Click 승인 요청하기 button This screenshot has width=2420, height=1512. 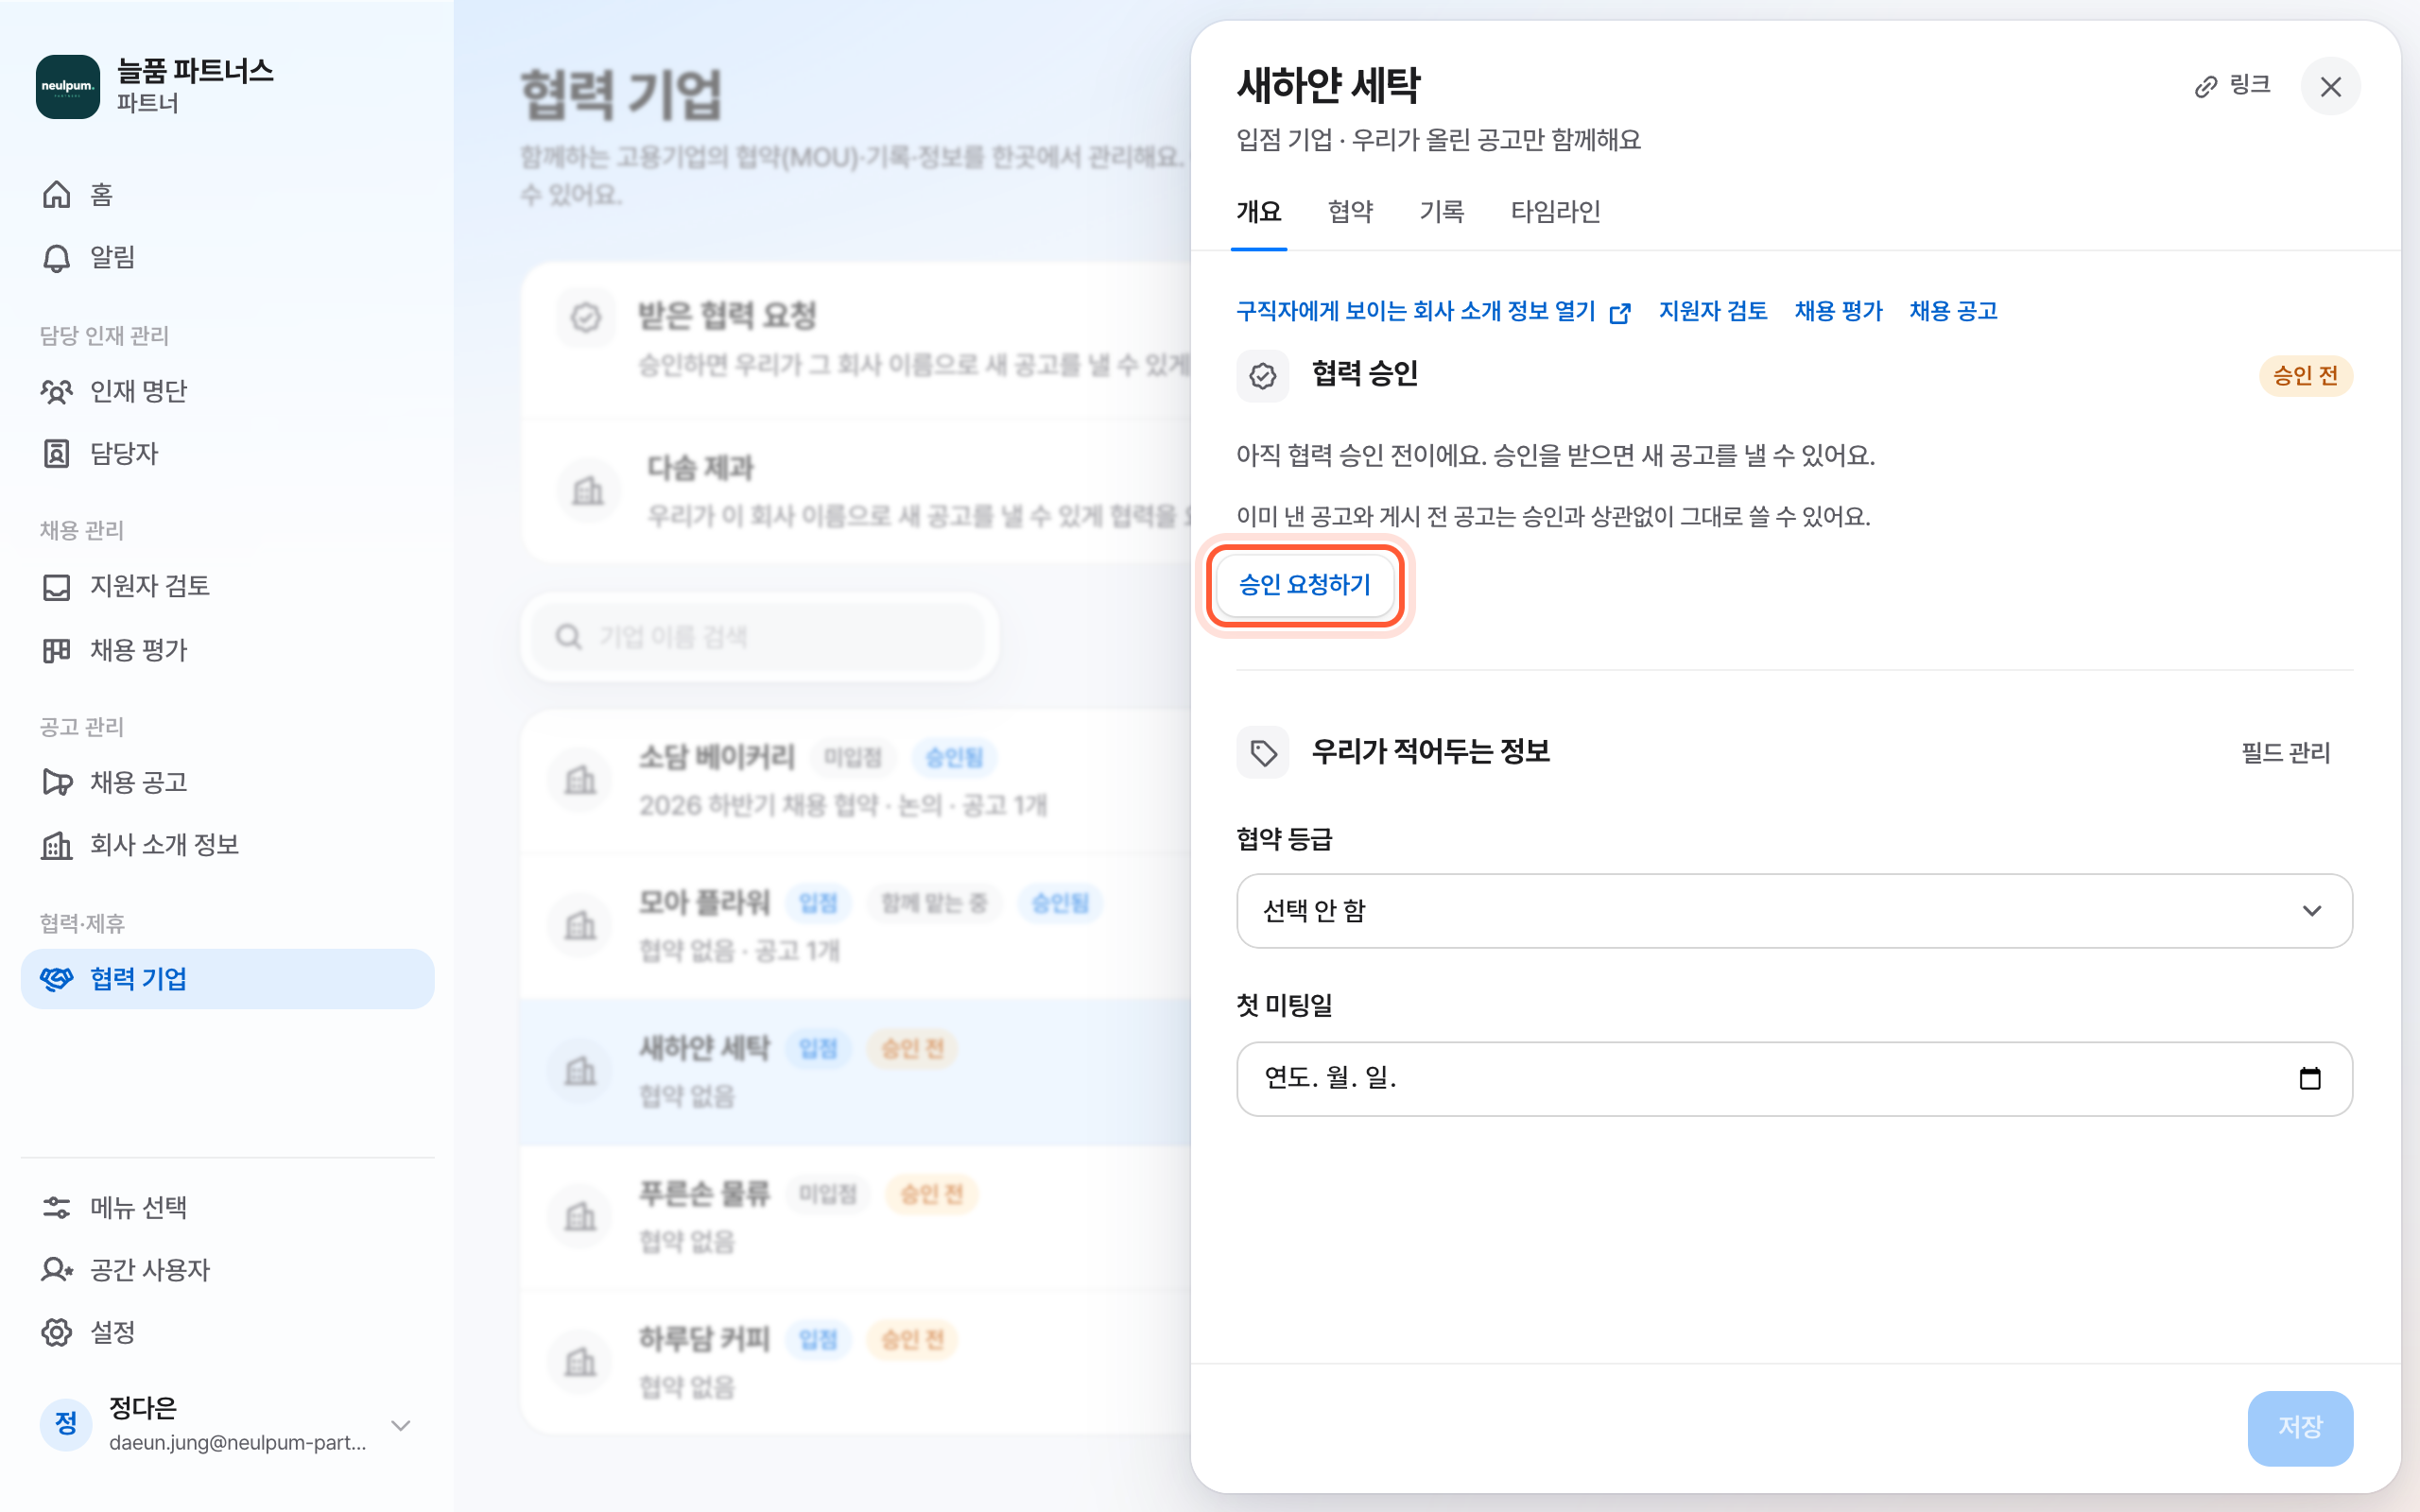(1305, 585)
